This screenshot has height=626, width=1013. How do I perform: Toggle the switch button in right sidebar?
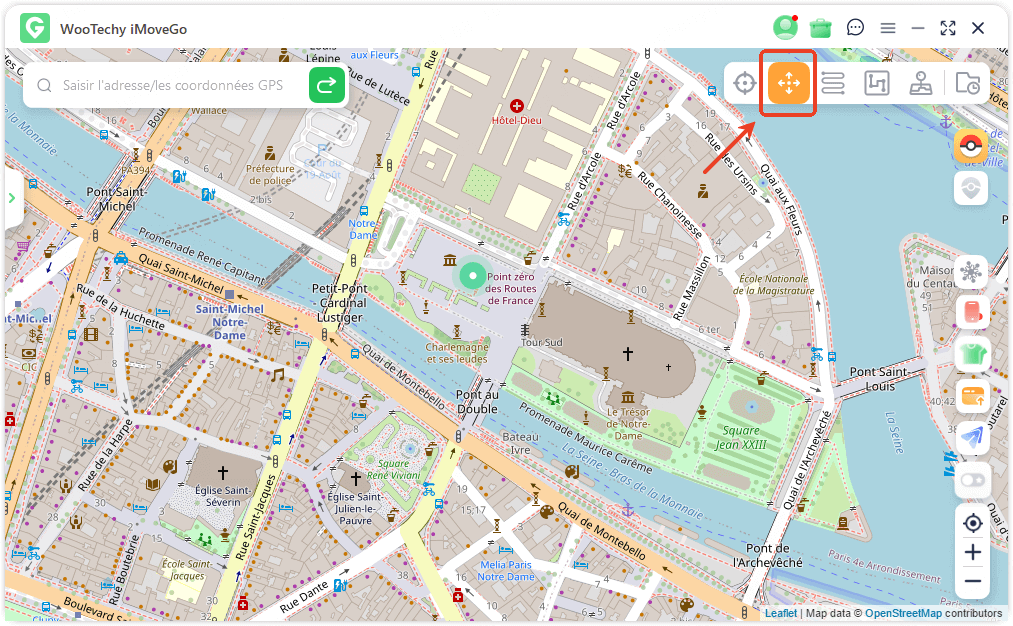(x=971, y=480)
